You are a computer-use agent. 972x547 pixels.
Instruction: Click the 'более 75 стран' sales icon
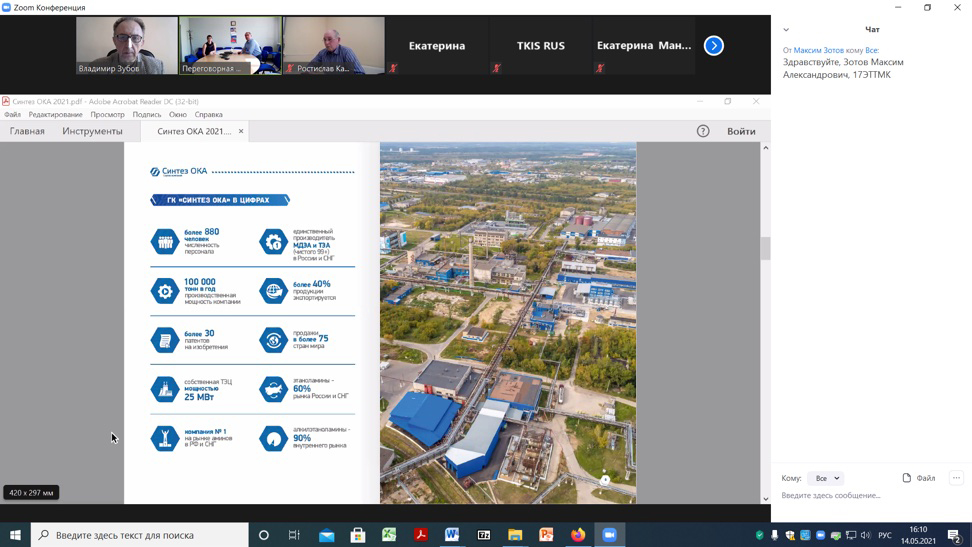(x=273, y=340)
